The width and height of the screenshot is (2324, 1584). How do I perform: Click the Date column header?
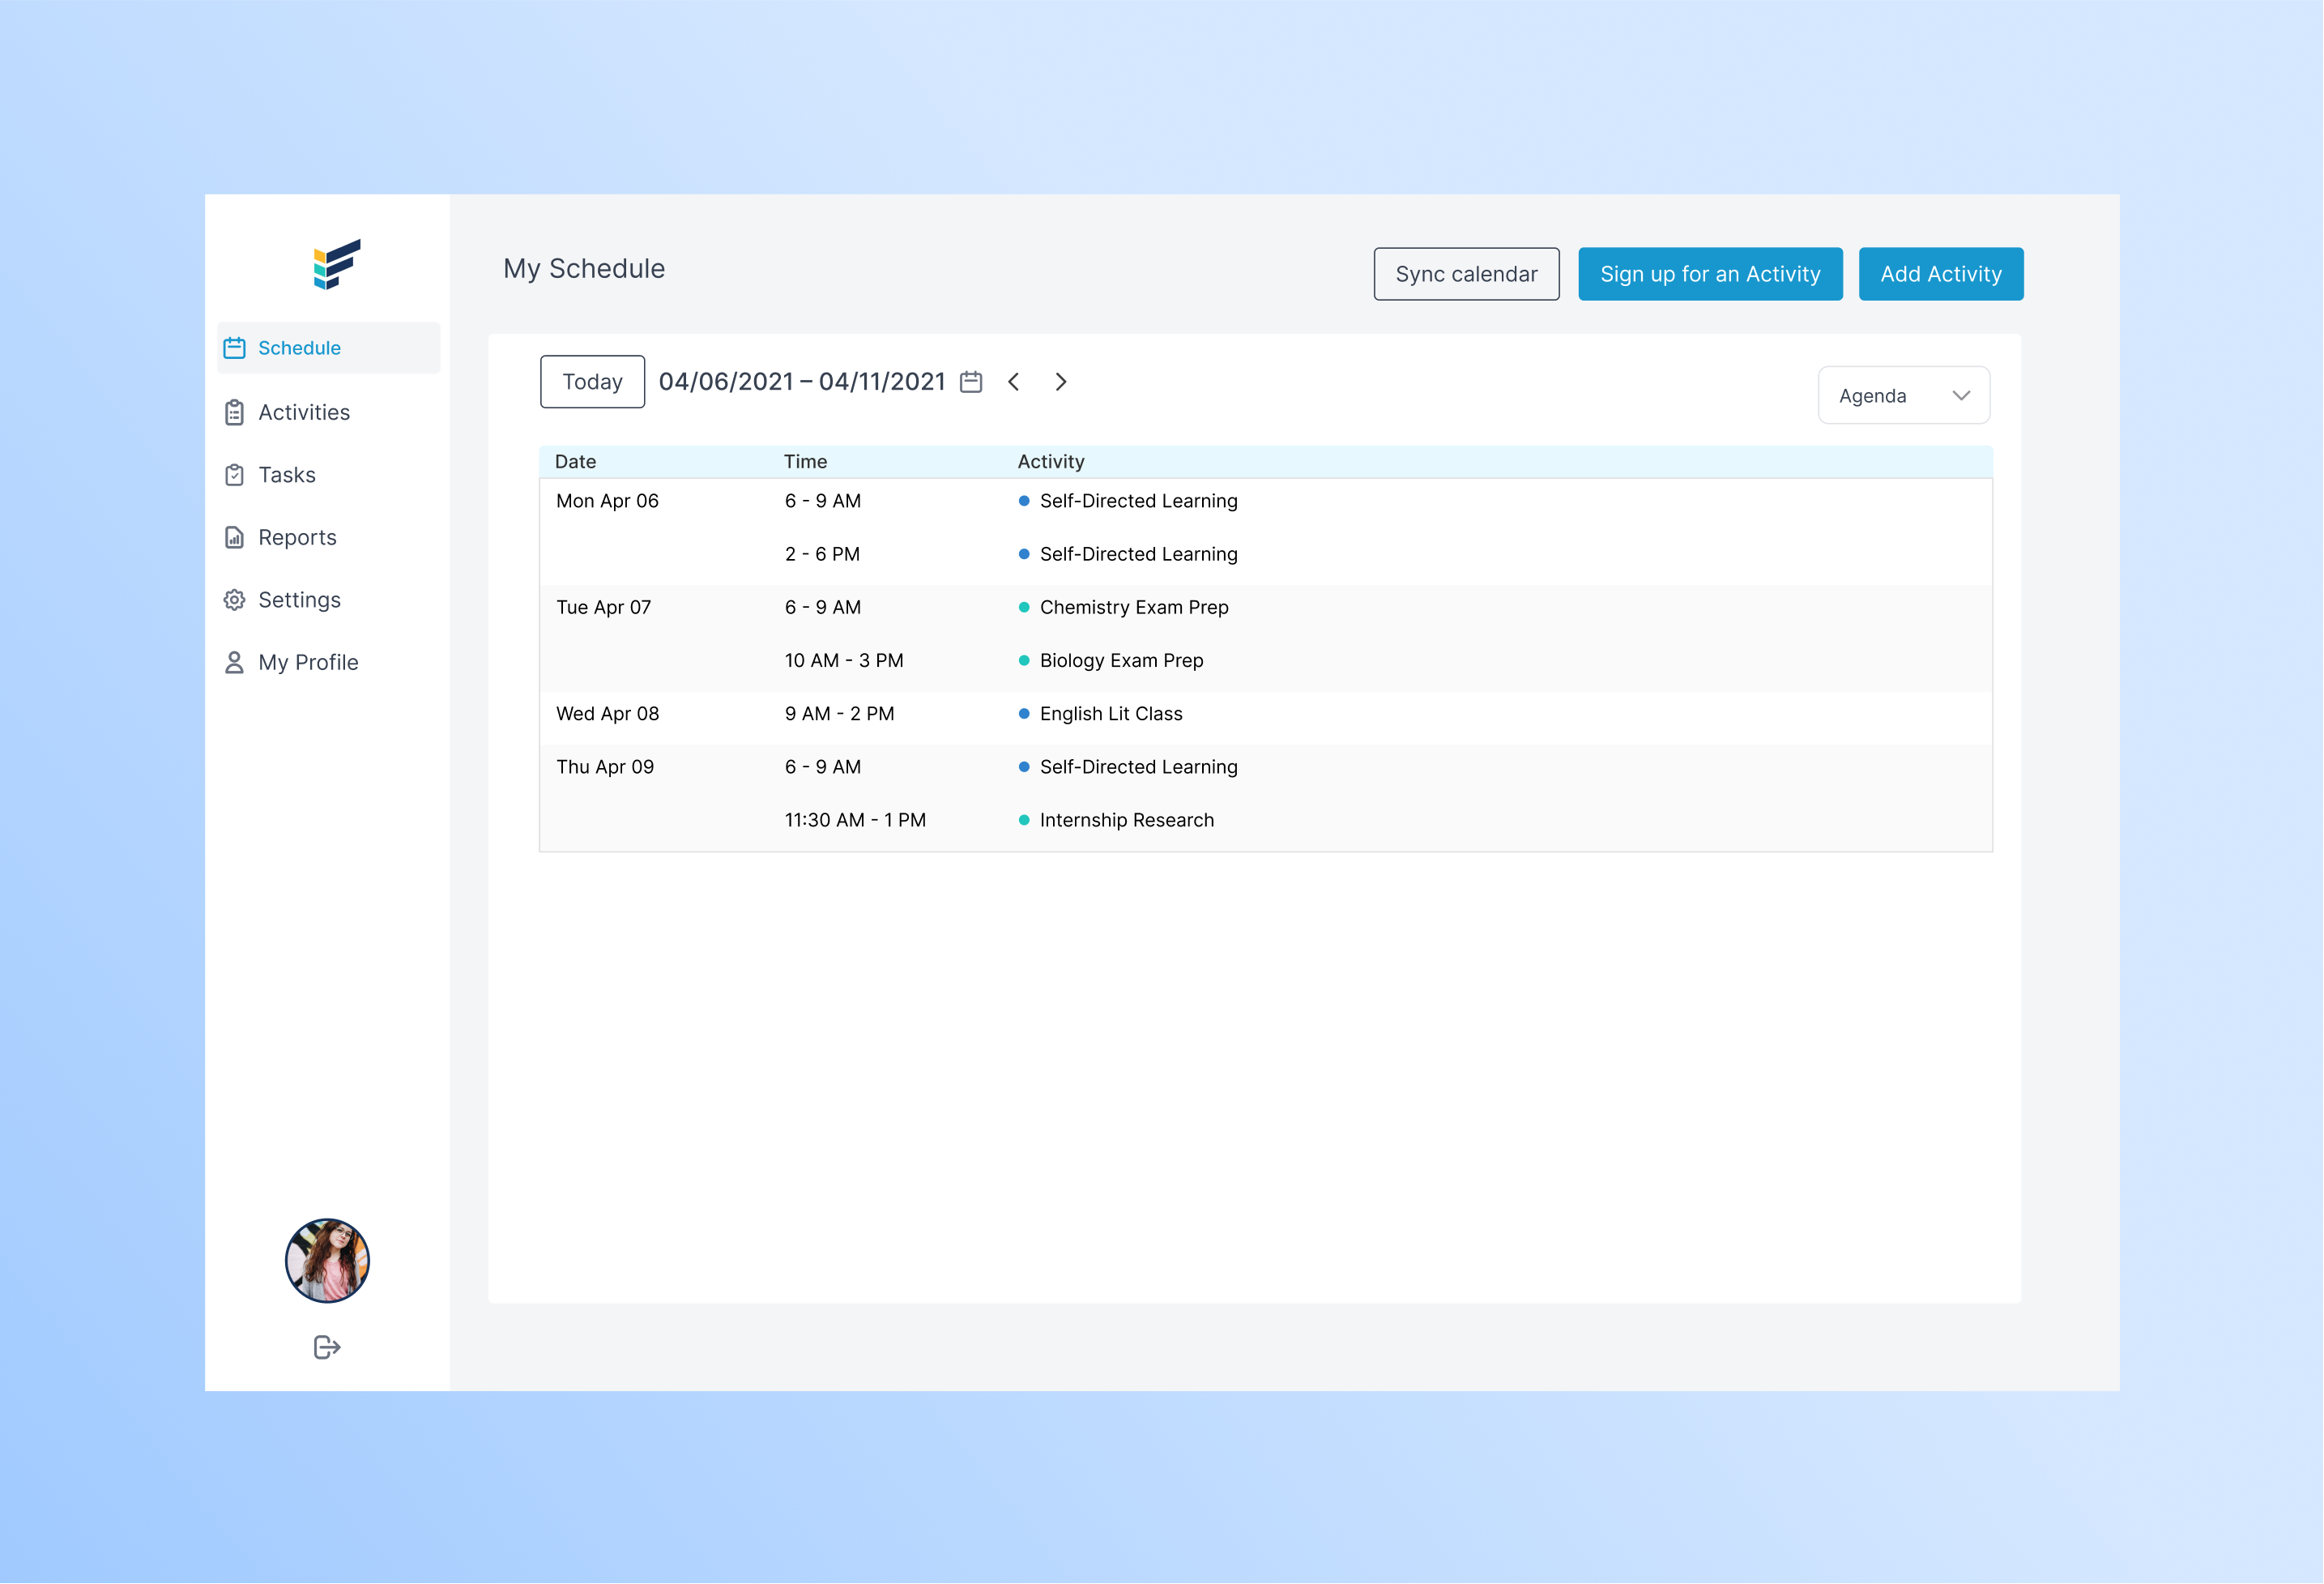tap(576, 462)
